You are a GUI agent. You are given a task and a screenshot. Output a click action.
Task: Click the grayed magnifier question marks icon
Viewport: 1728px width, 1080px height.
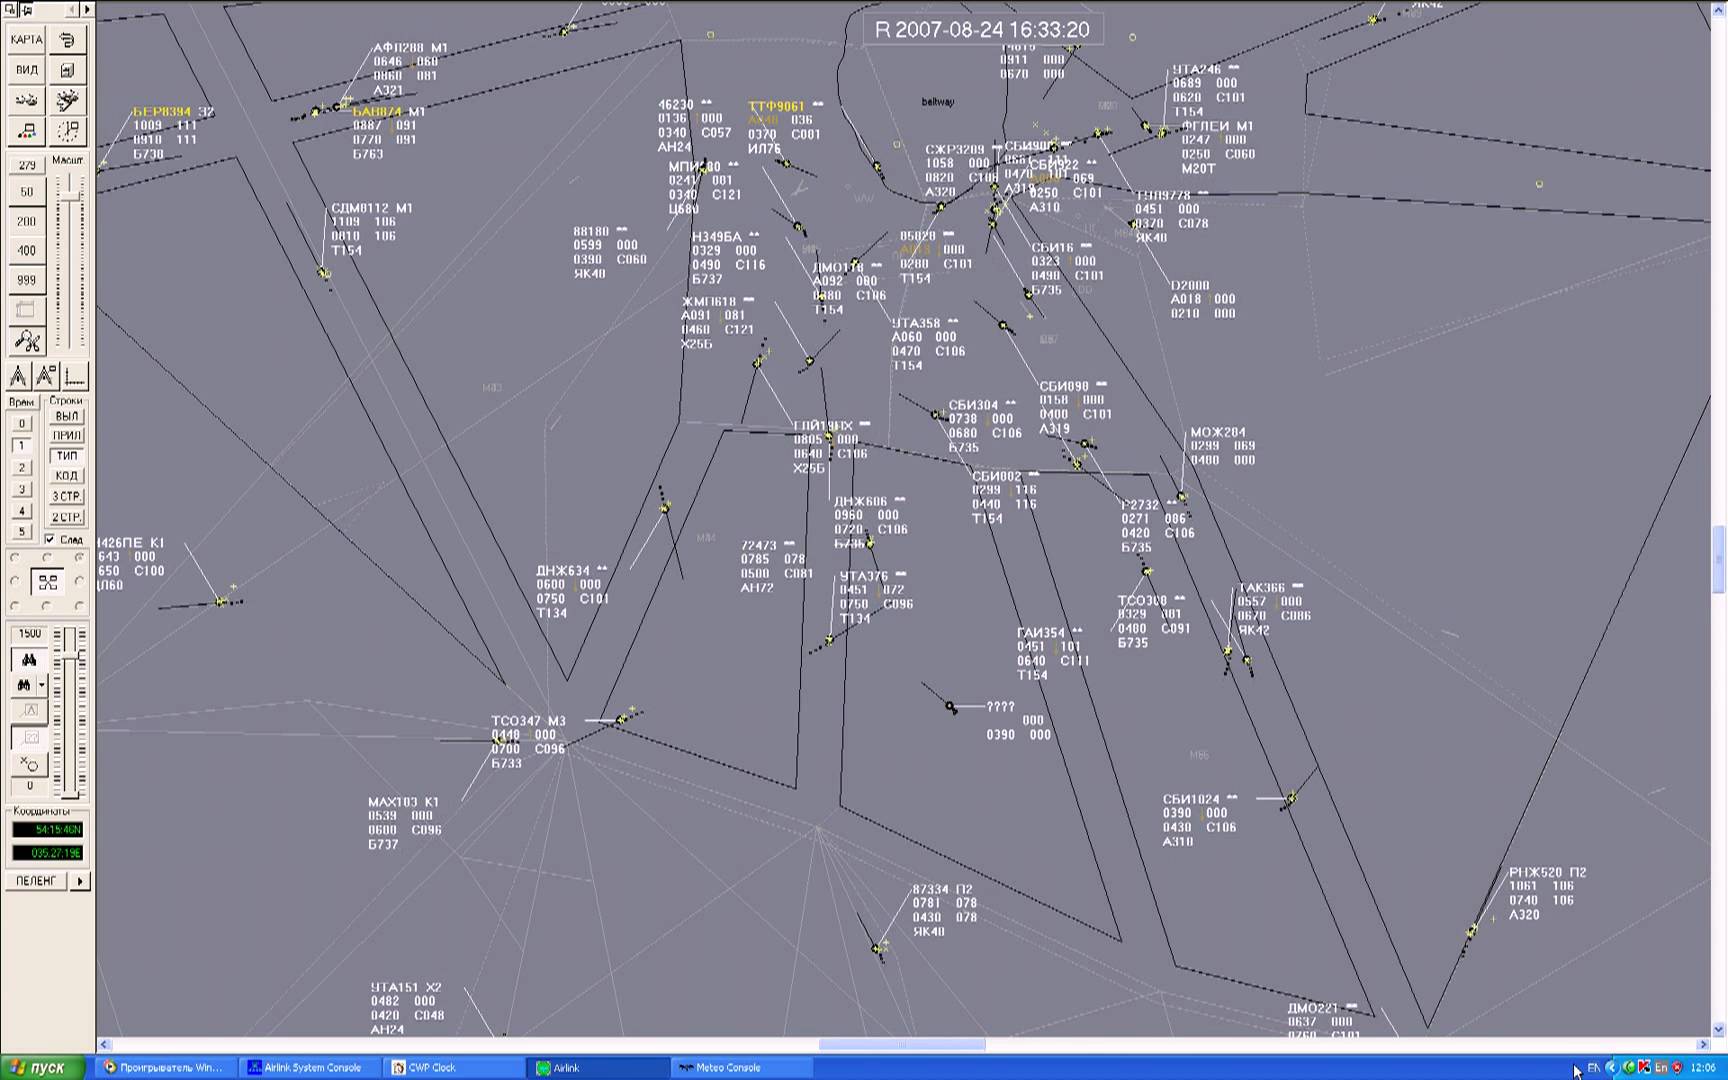(x=29, y=738)
